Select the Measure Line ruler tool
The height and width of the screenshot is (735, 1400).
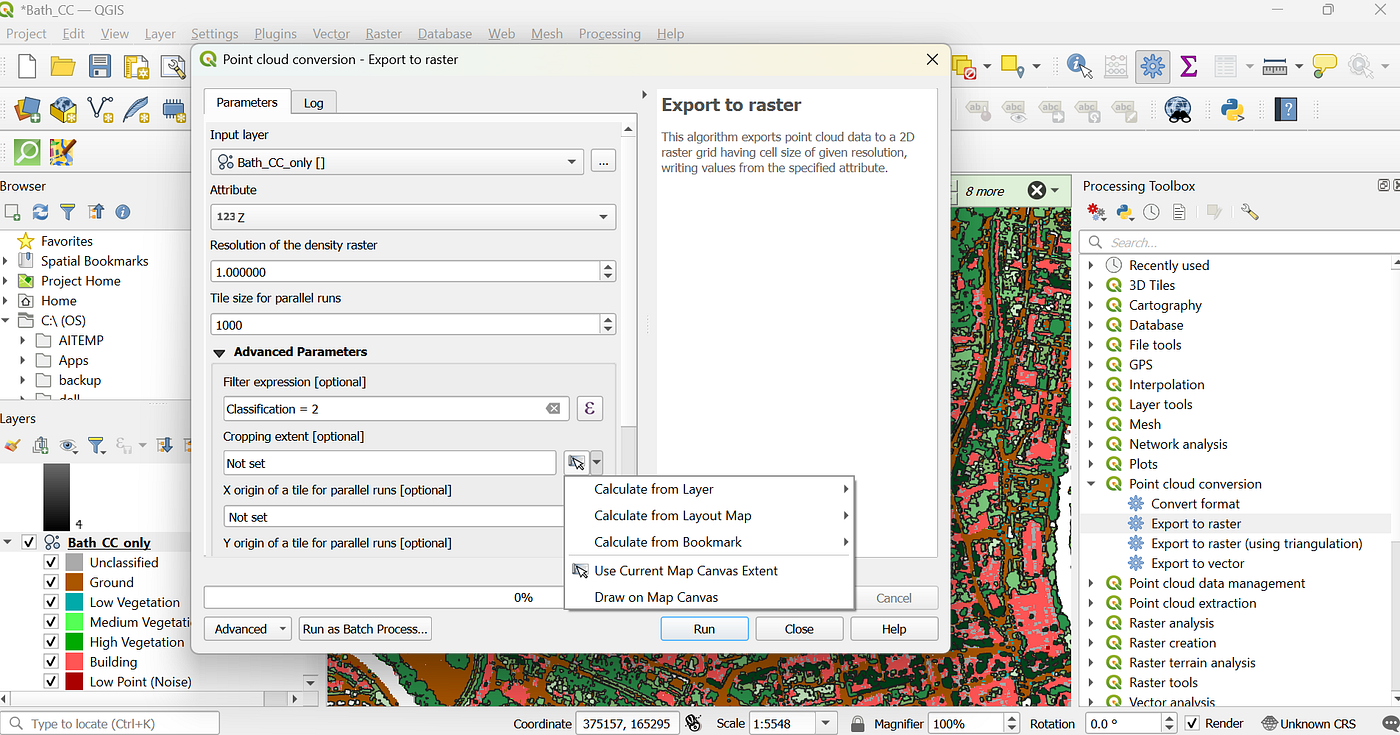click(1274, 66)
